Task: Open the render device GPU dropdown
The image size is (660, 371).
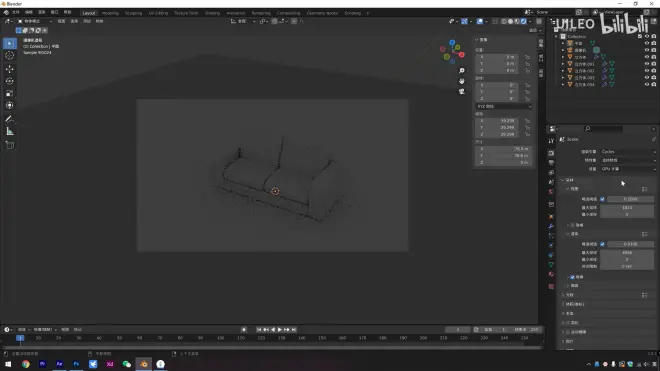Action: click(x=628, y=169)
